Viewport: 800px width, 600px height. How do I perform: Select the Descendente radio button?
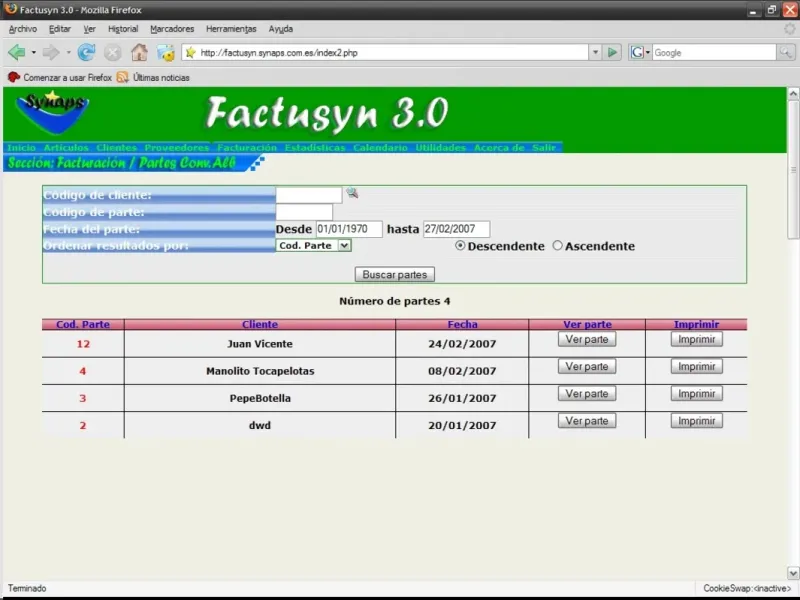coord(460,245)
